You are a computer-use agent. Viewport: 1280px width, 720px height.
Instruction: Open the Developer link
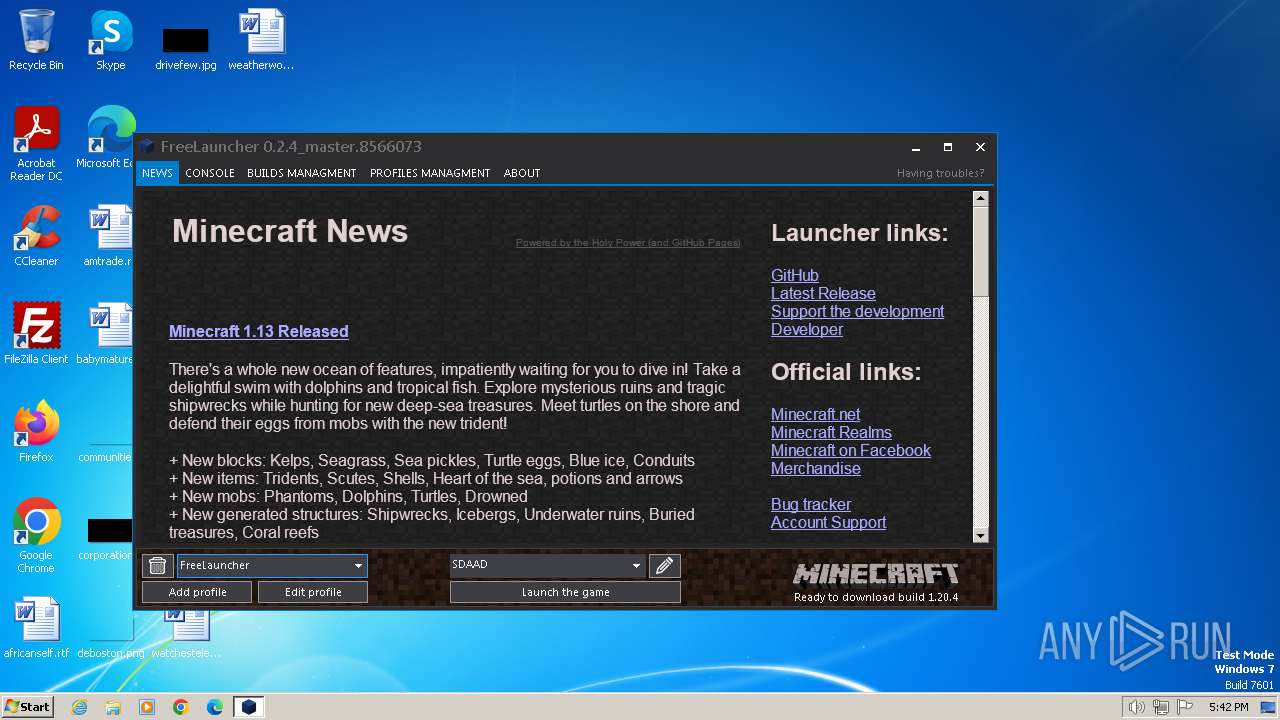807,329
